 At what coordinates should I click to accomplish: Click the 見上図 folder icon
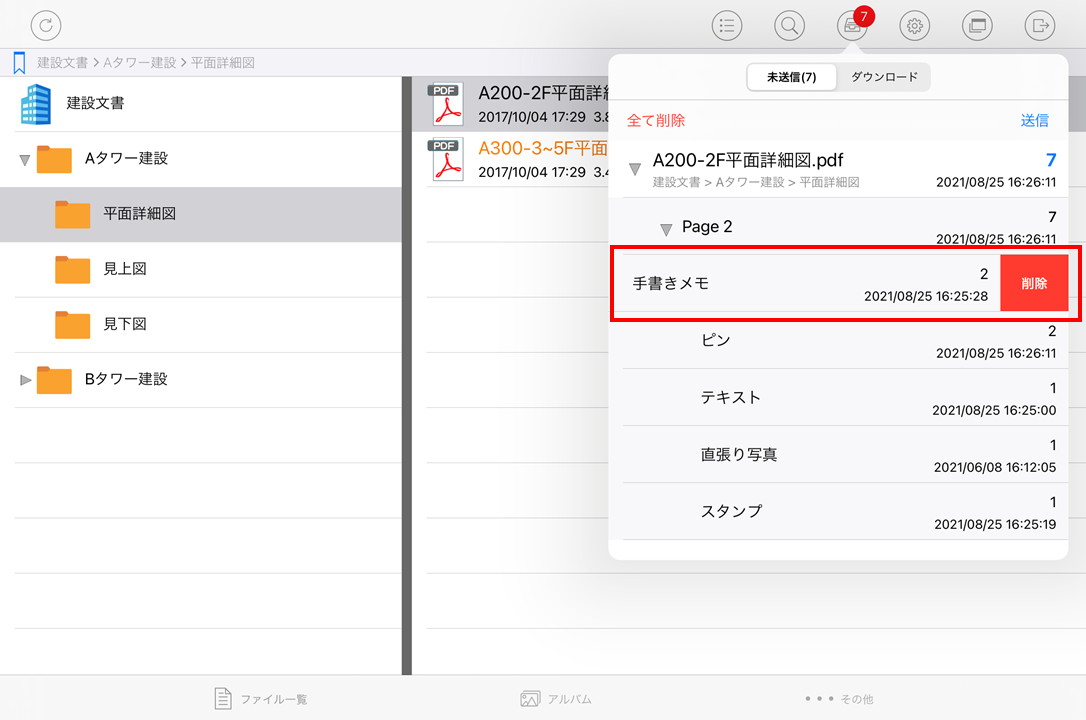73,269
